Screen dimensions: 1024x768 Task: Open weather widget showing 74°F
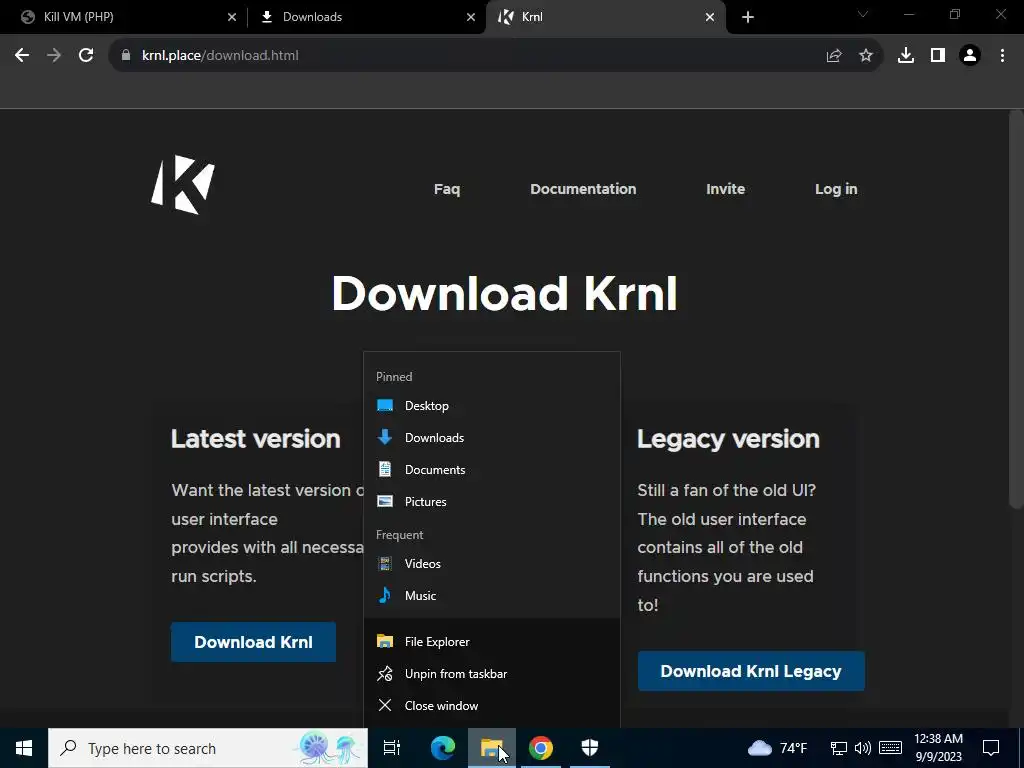pos(777,748)
